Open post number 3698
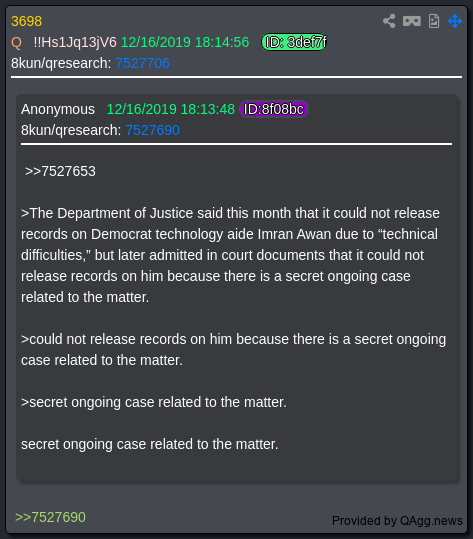This screenshot has width=473, height=539. tap(26, 21)
